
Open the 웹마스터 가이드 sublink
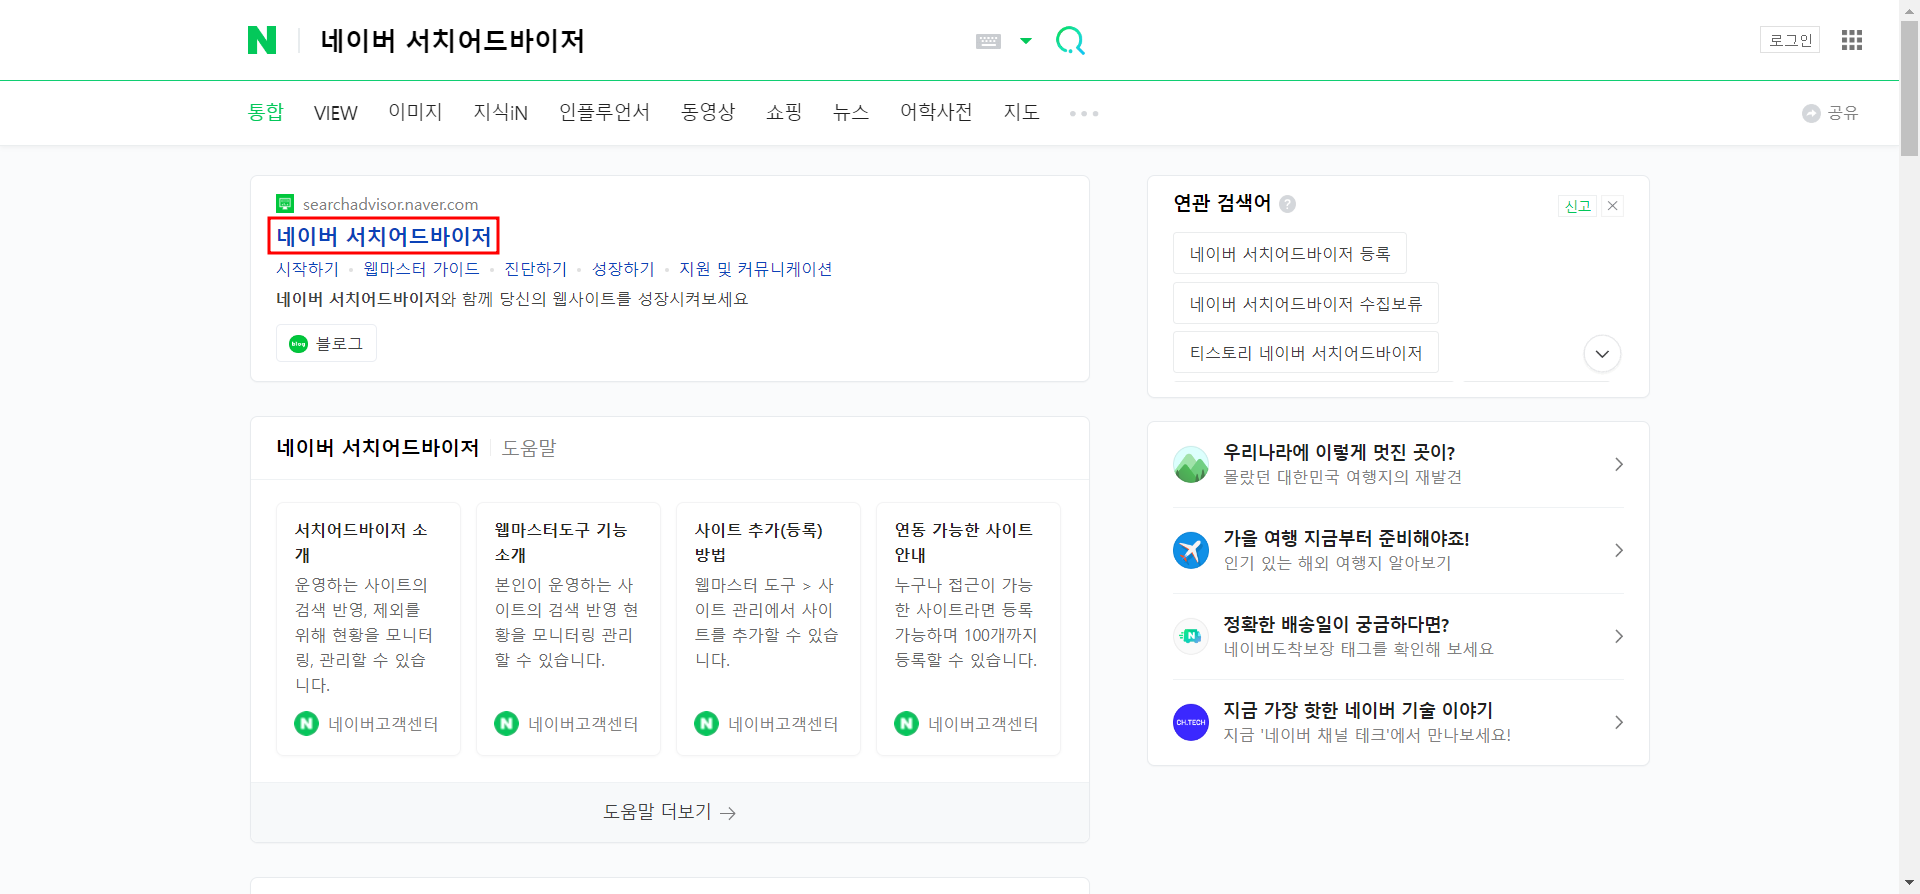422,269
